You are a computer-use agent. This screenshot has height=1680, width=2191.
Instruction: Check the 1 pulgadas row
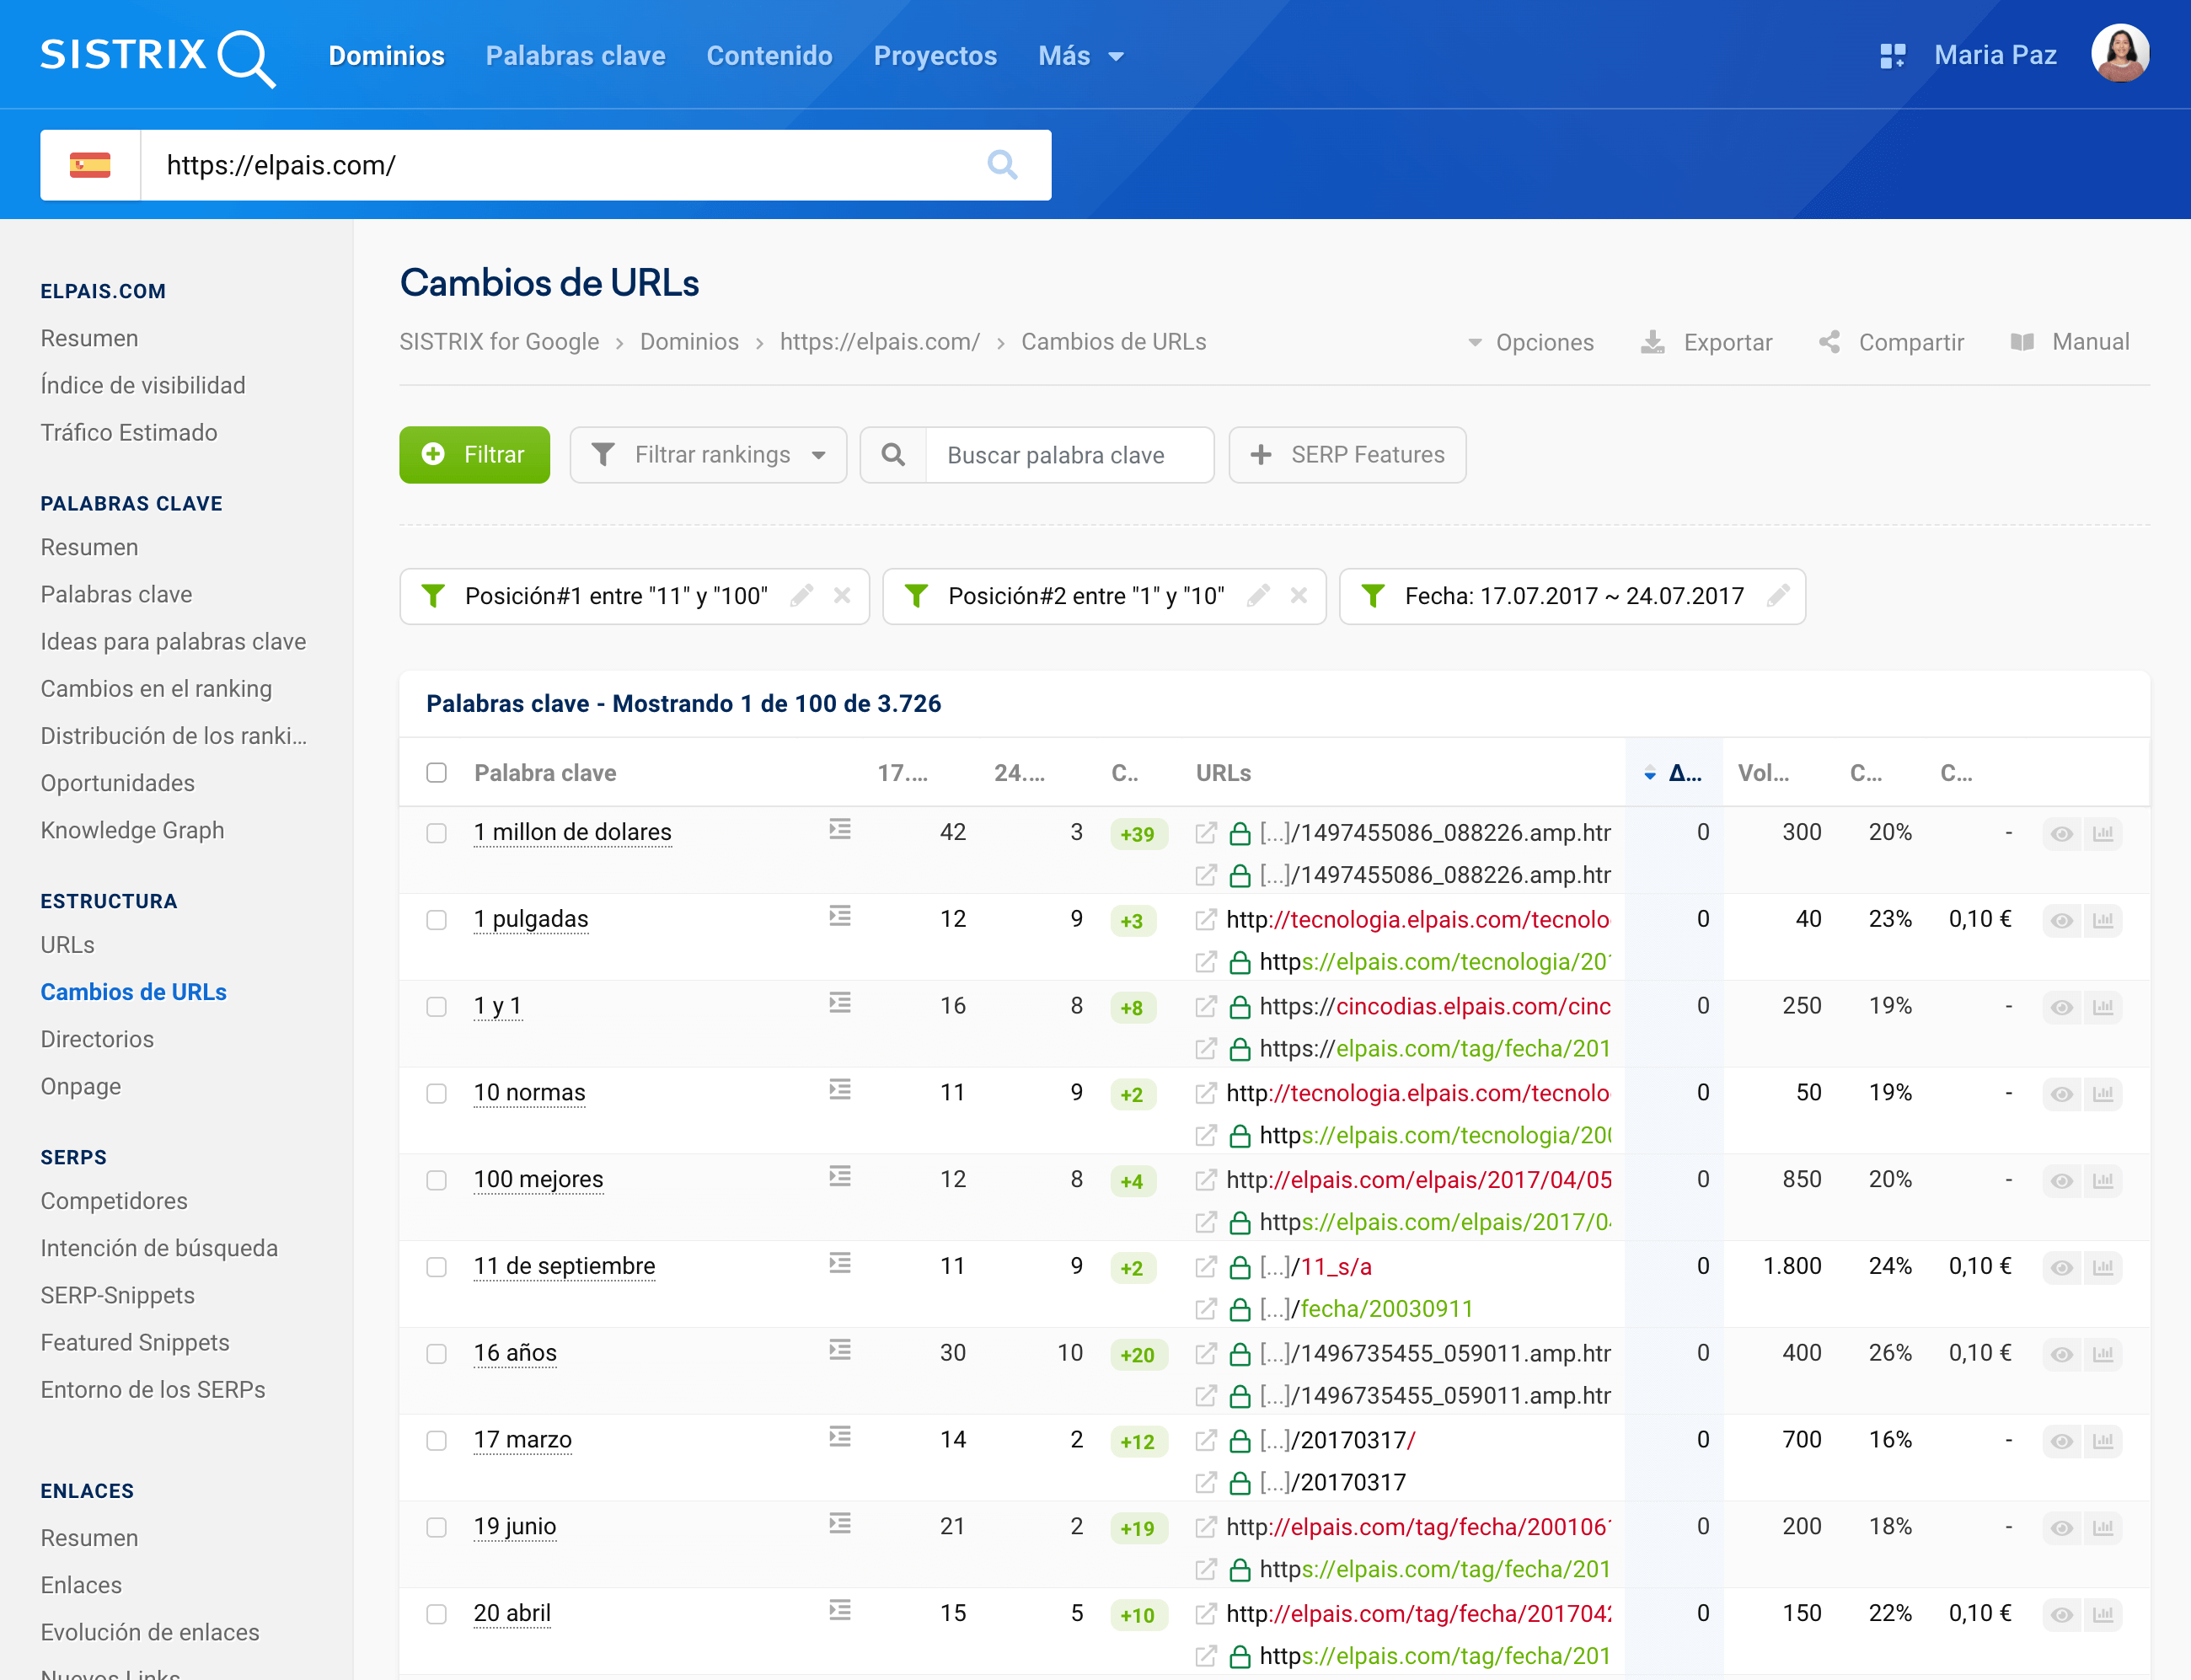pos(436,920)
